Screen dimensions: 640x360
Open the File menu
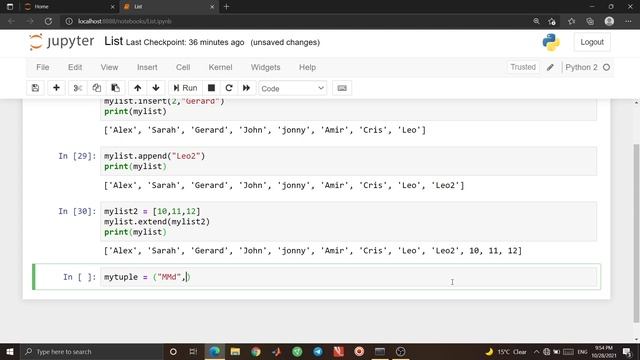42,67
